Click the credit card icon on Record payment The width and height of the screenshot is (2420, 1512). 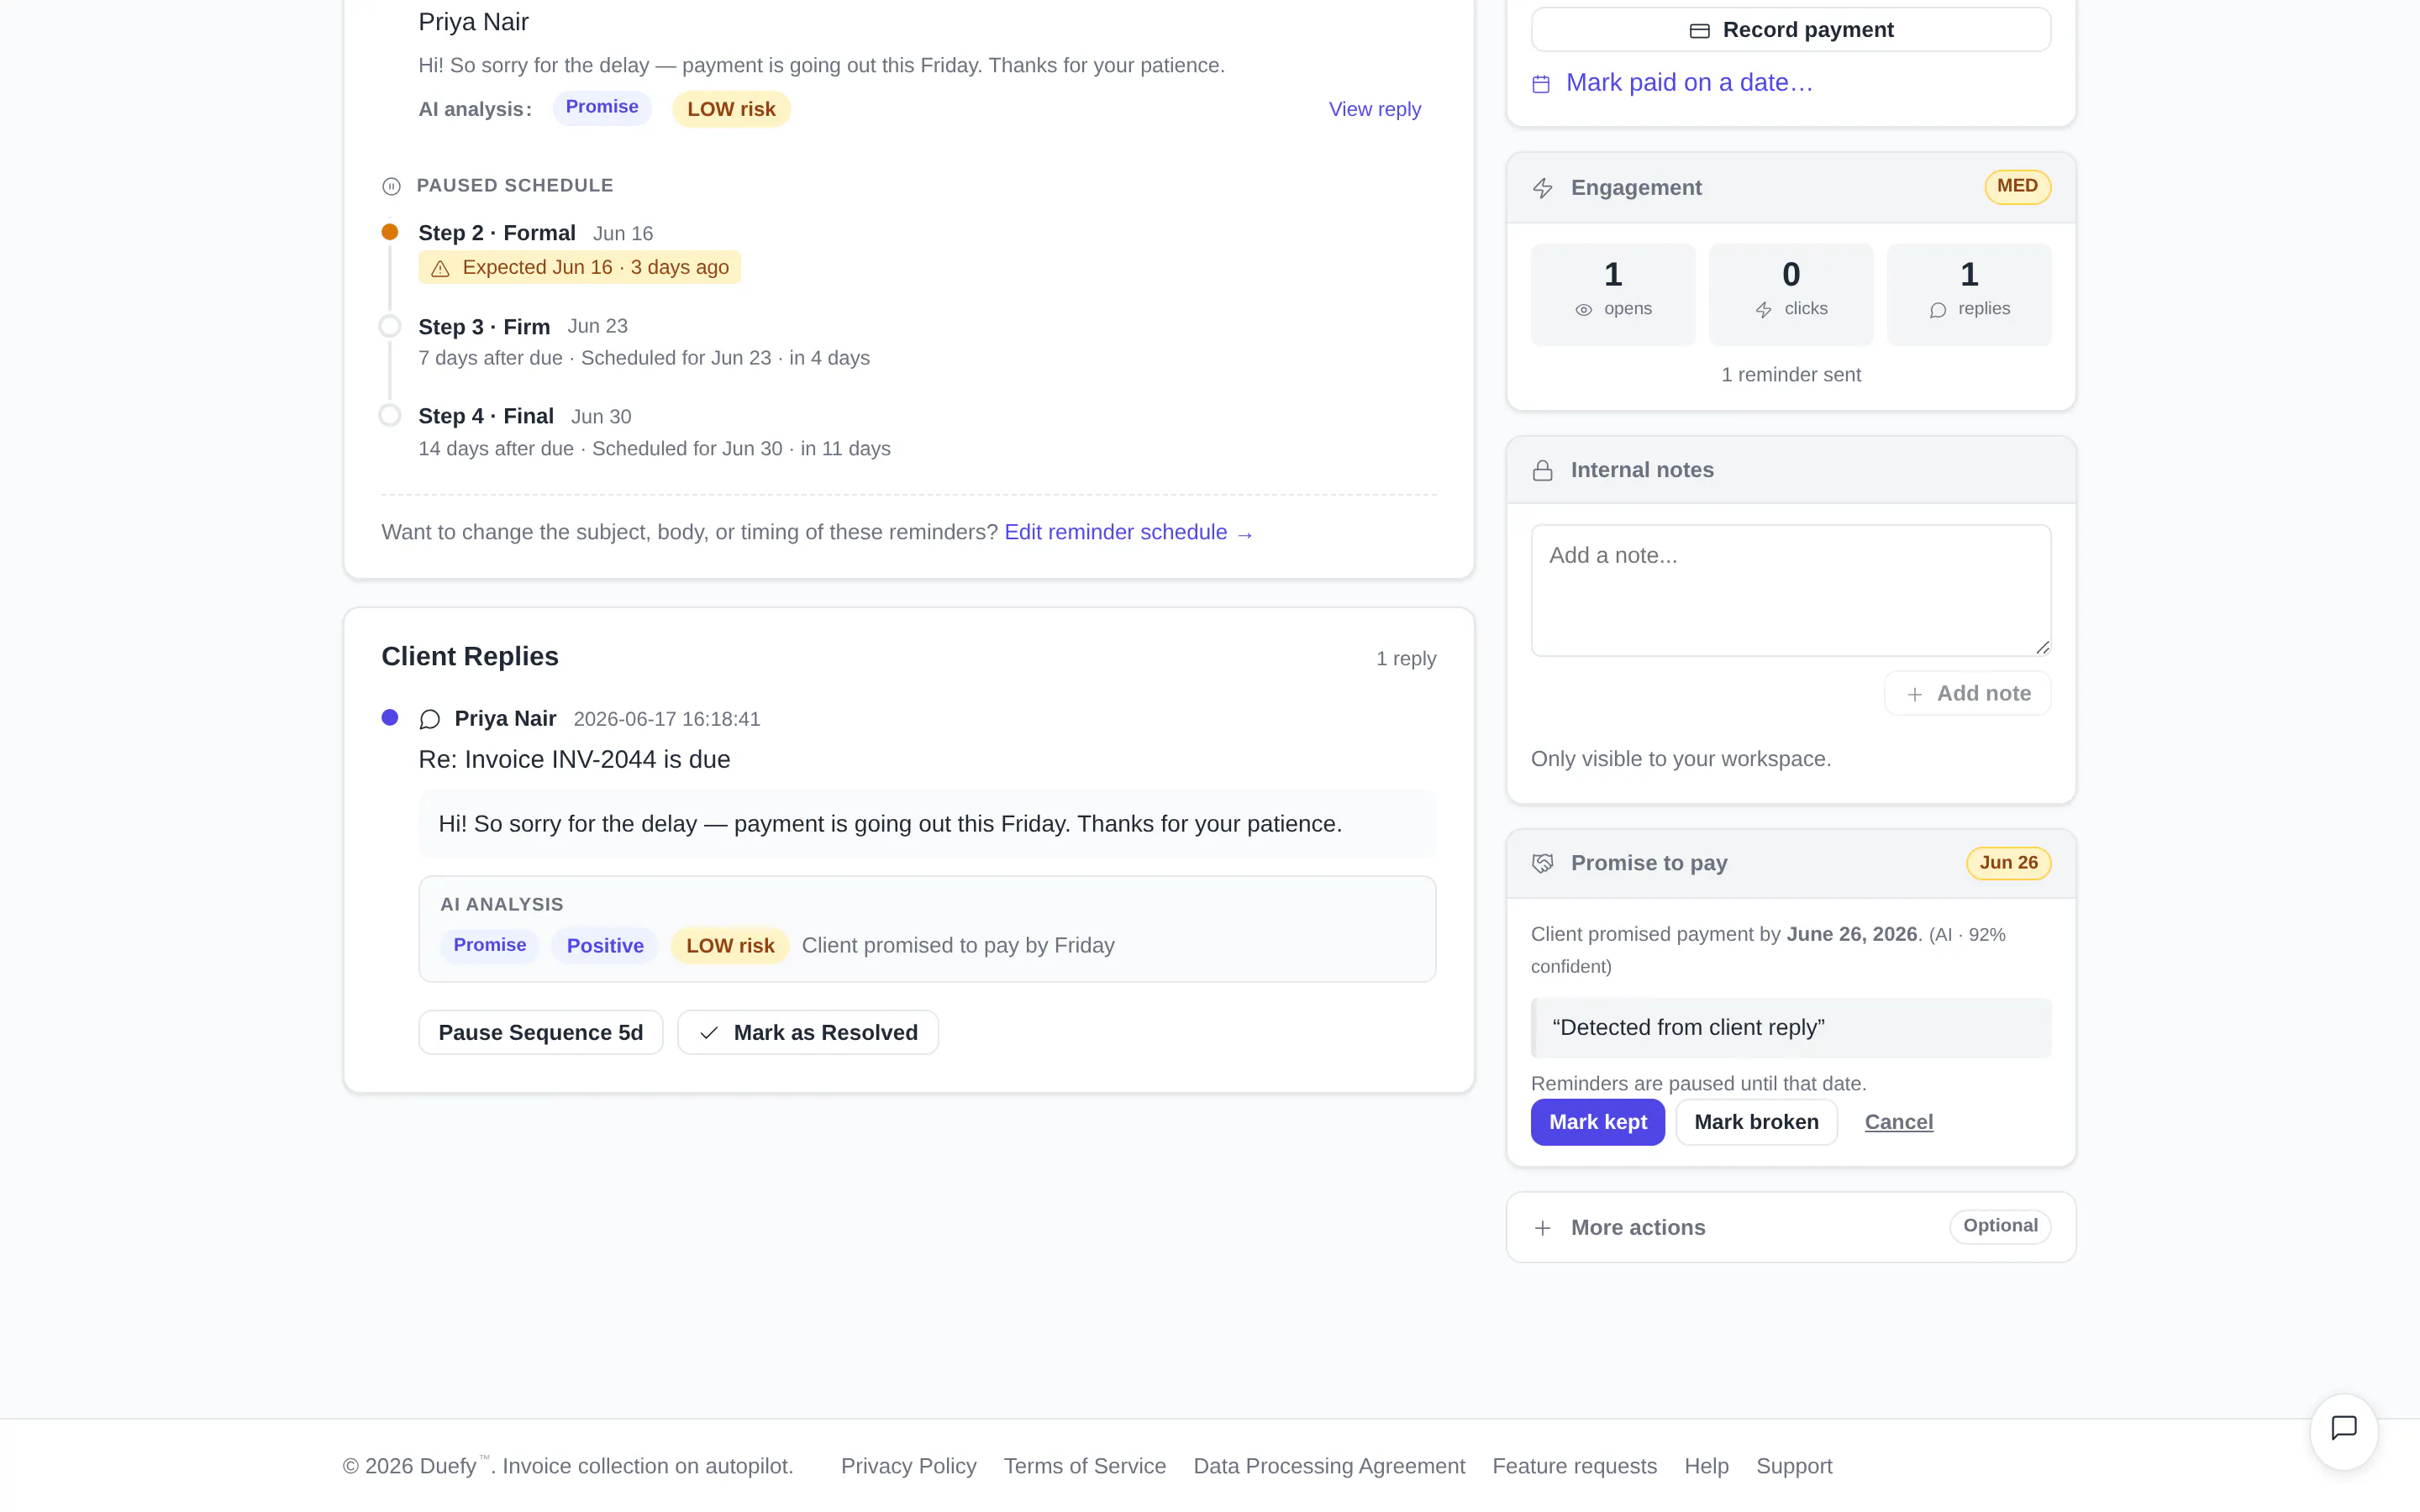click(x=1699, y=31)
